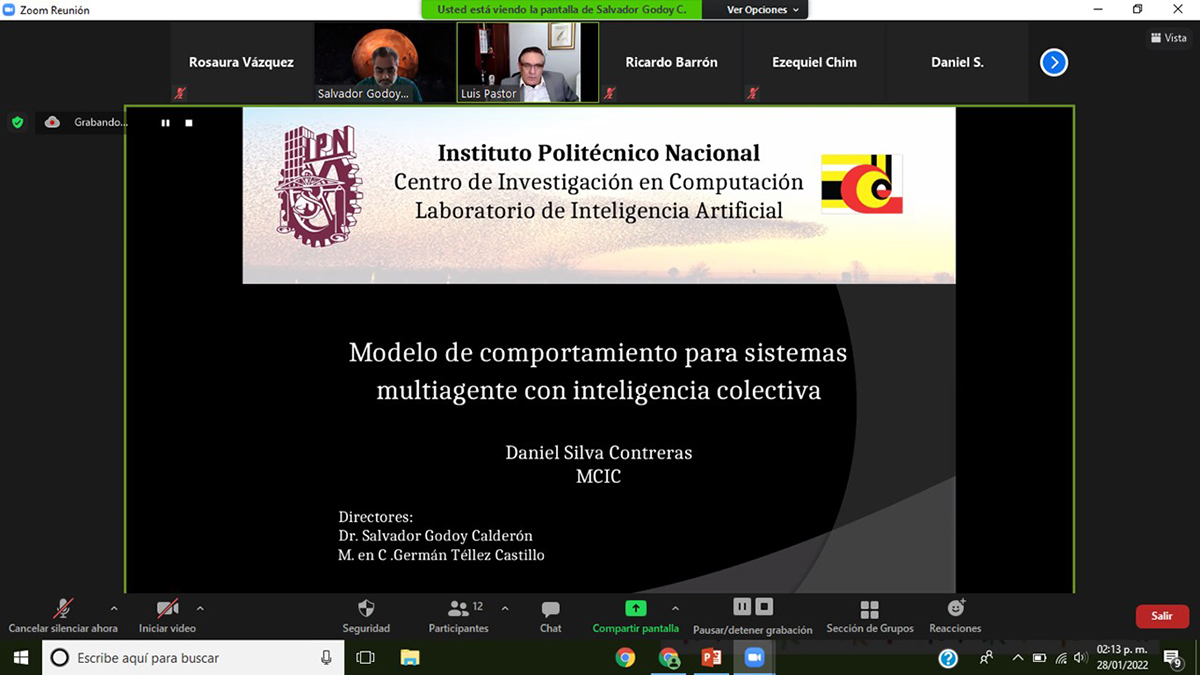Expand video options arrow beside Iniciar video
The width and height of the screenshot is (1200, 675).
(200, 608)
